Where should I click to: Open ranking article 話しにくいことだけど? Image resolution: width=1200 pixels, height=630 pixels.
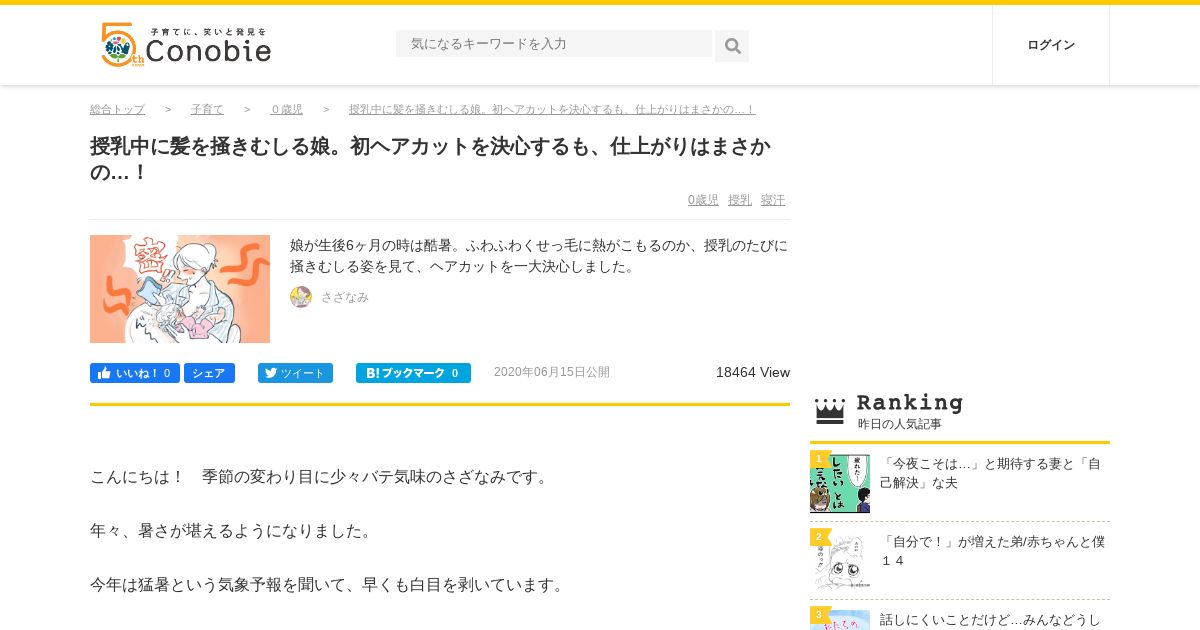coord(990,620)
